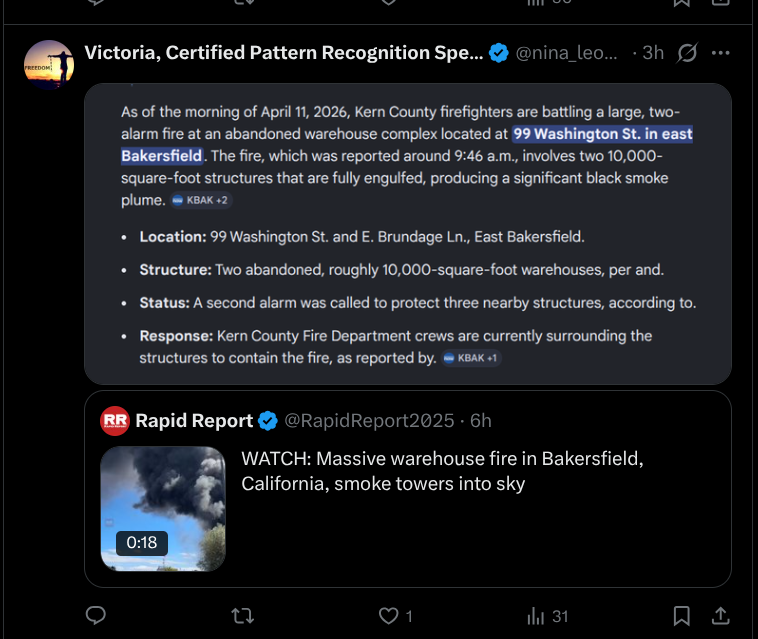This screenshot has height=639, width=758.
Task: Open Victoria's profile from display name
Action: [x=283, y=53]
